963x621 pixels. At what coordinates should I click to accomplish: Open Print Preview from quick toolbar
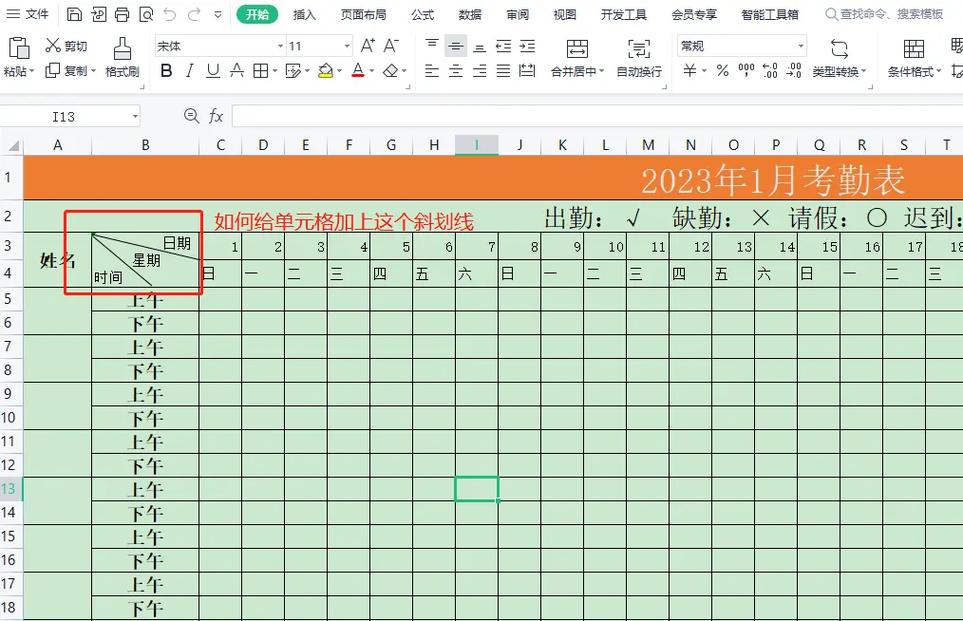(146, 14)
